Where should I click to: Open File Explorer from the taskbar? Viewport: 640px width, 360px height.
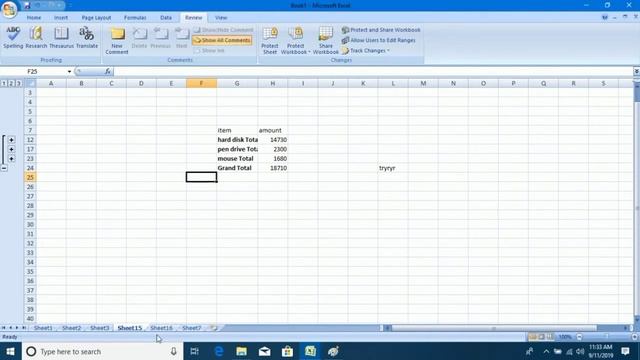tap(242, 351)
